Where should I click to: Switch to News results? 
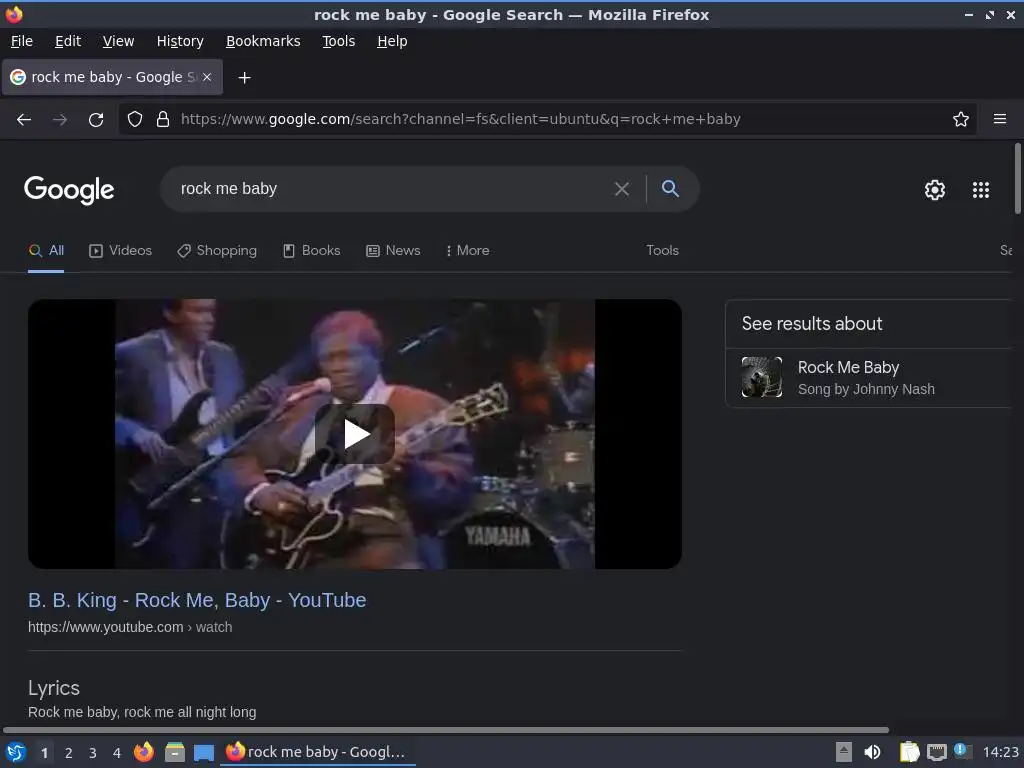coord(392,251)
